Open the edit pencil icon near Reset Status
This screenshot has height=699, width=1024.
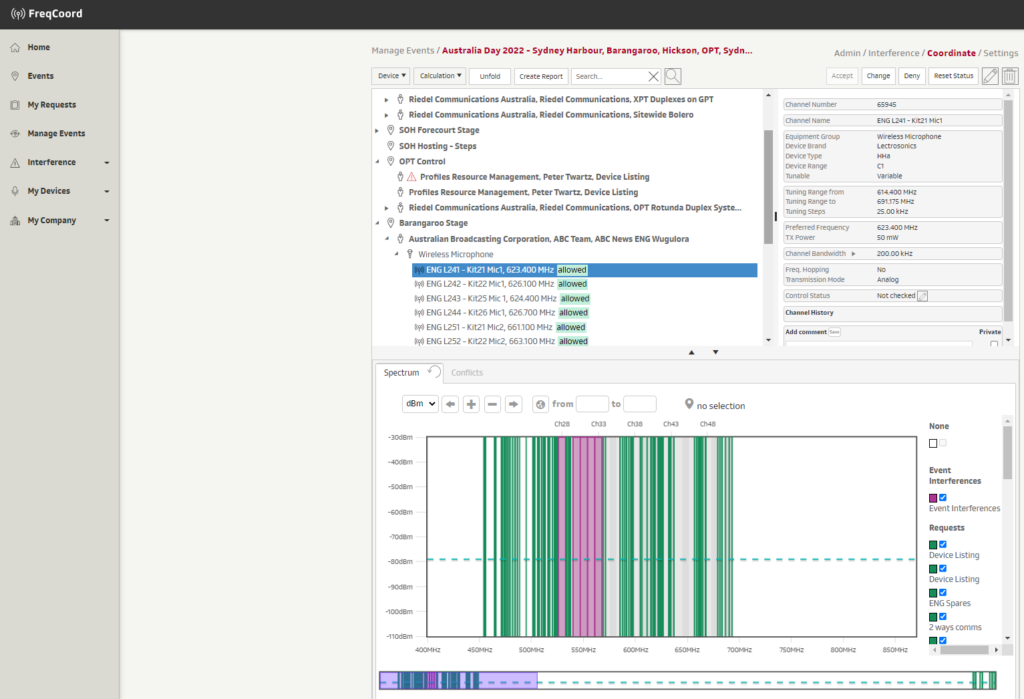989,75
